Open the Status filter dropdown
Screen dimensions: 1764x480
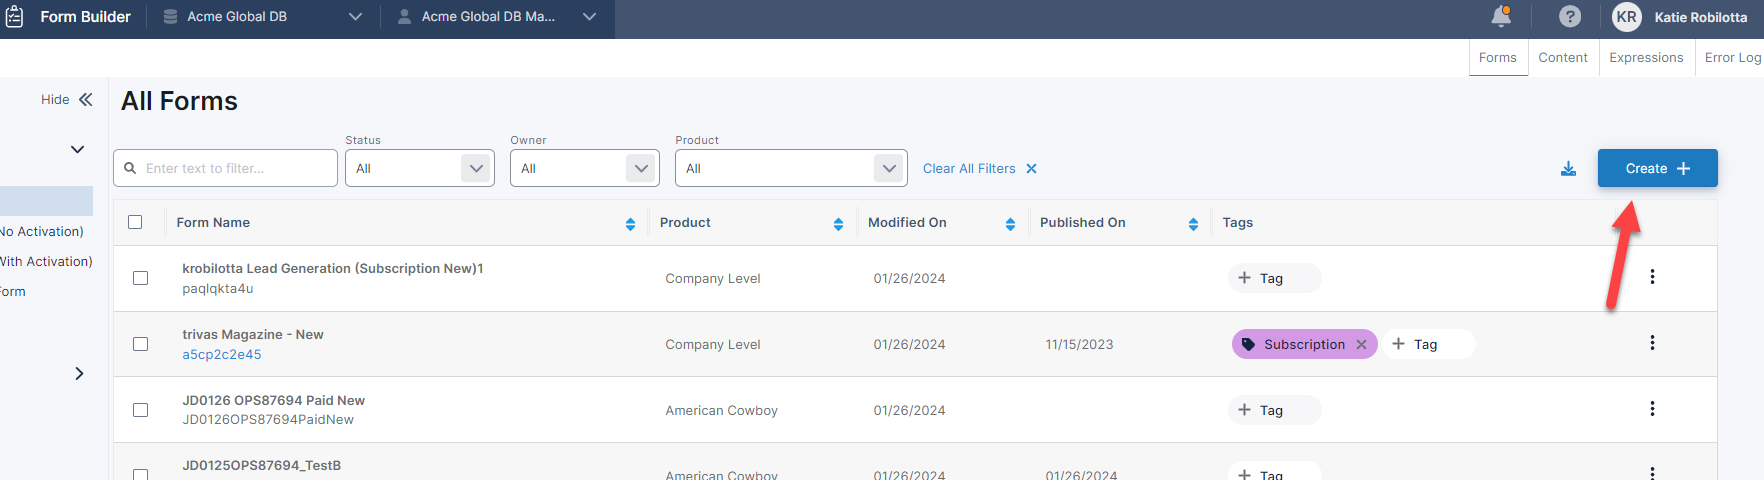420,168
